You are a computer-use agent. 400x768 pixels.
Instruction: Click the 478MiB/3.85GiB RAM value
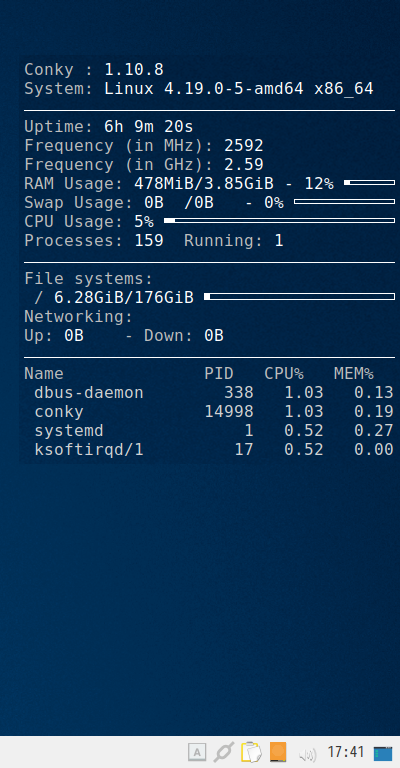pyautogui.click(x=204, y=184)
